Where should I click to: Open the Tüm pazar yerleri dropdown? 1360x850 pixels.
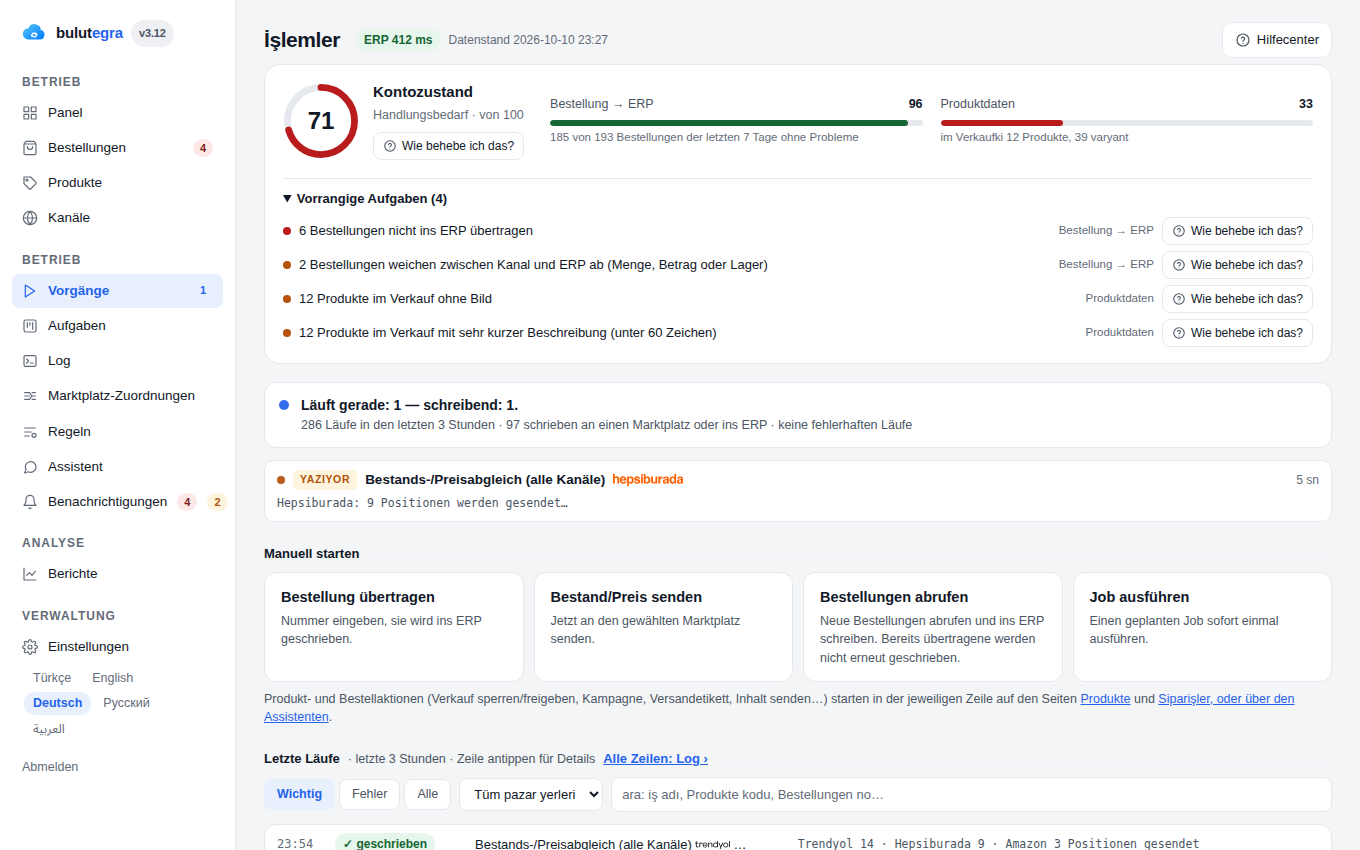pyautogui.click(x=531, y=794)
